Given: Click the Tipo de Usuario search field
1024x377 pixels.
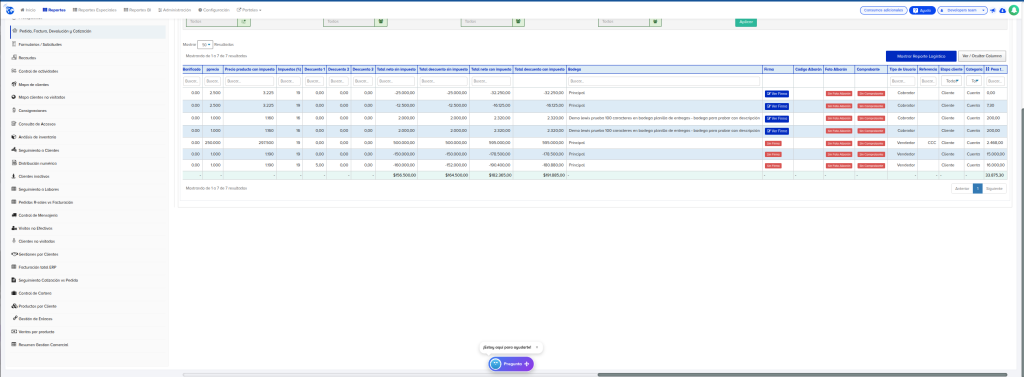Looking at the screenshot, I should [x=903, y=82].
